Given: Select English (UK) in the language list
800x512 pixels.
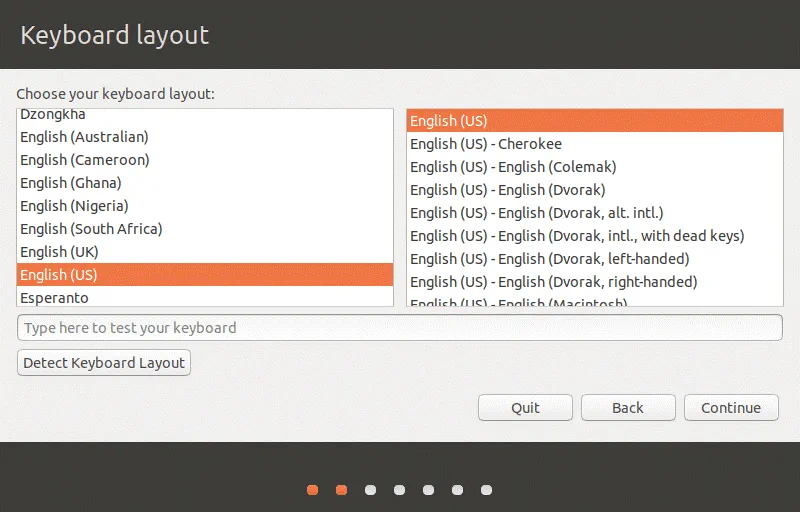Looking at the screenshot, I should 58,252.
